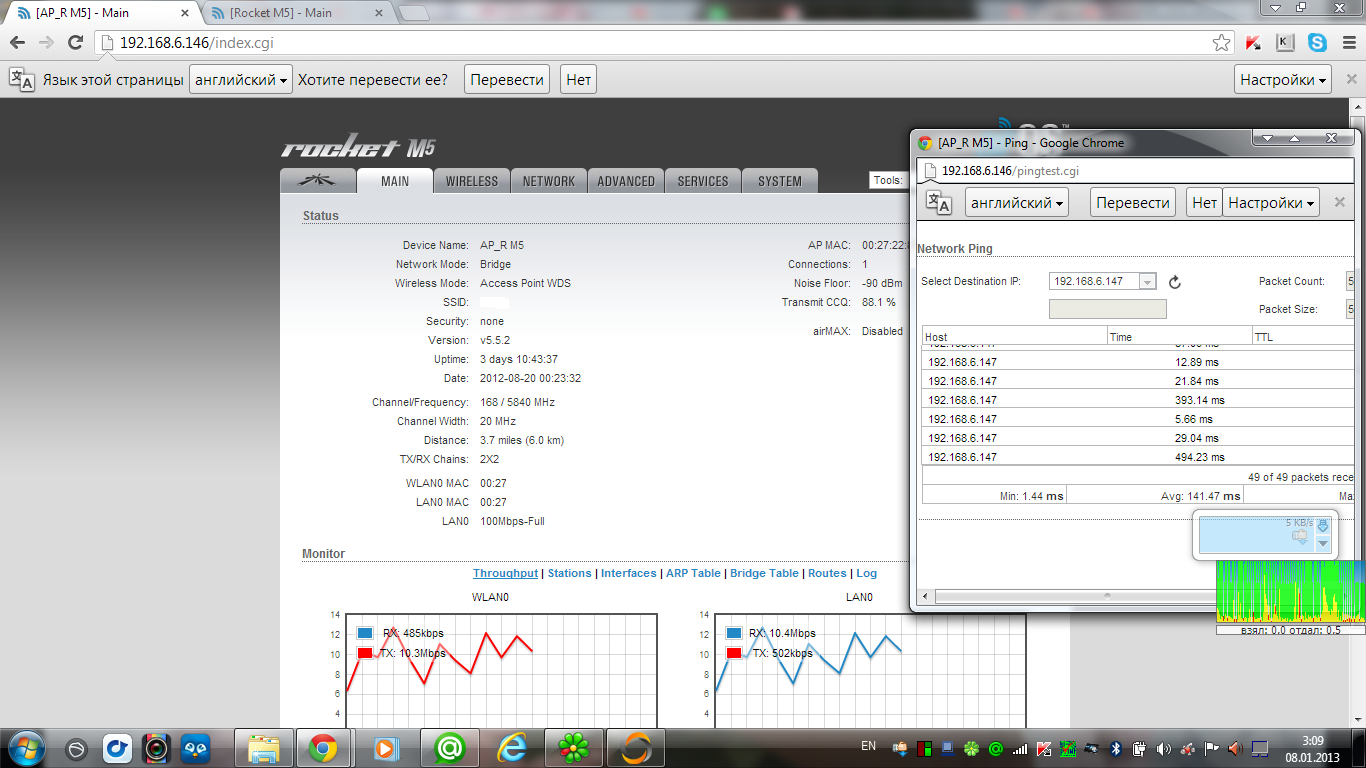Click the blue RX legend swatch on LAN0 chart
The image size is (1366, 768).
point(734,633)
